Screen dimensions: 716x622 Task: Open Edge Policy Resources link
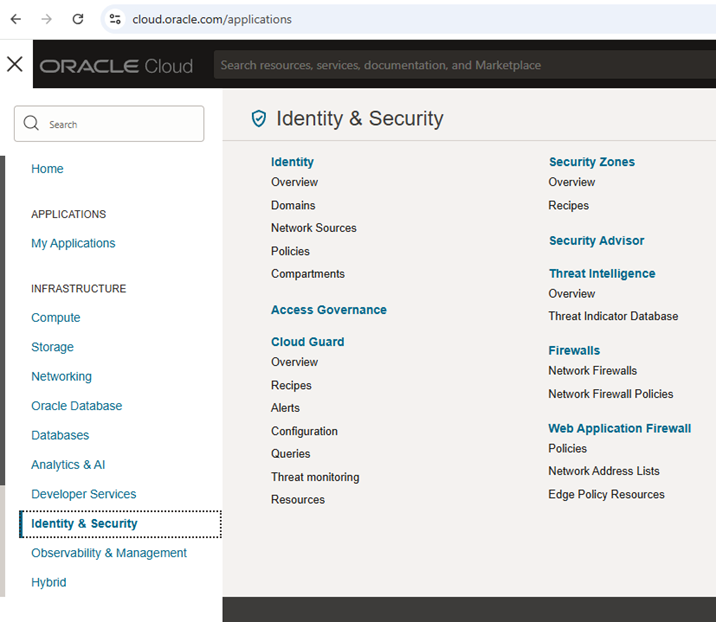click(606, 495)
